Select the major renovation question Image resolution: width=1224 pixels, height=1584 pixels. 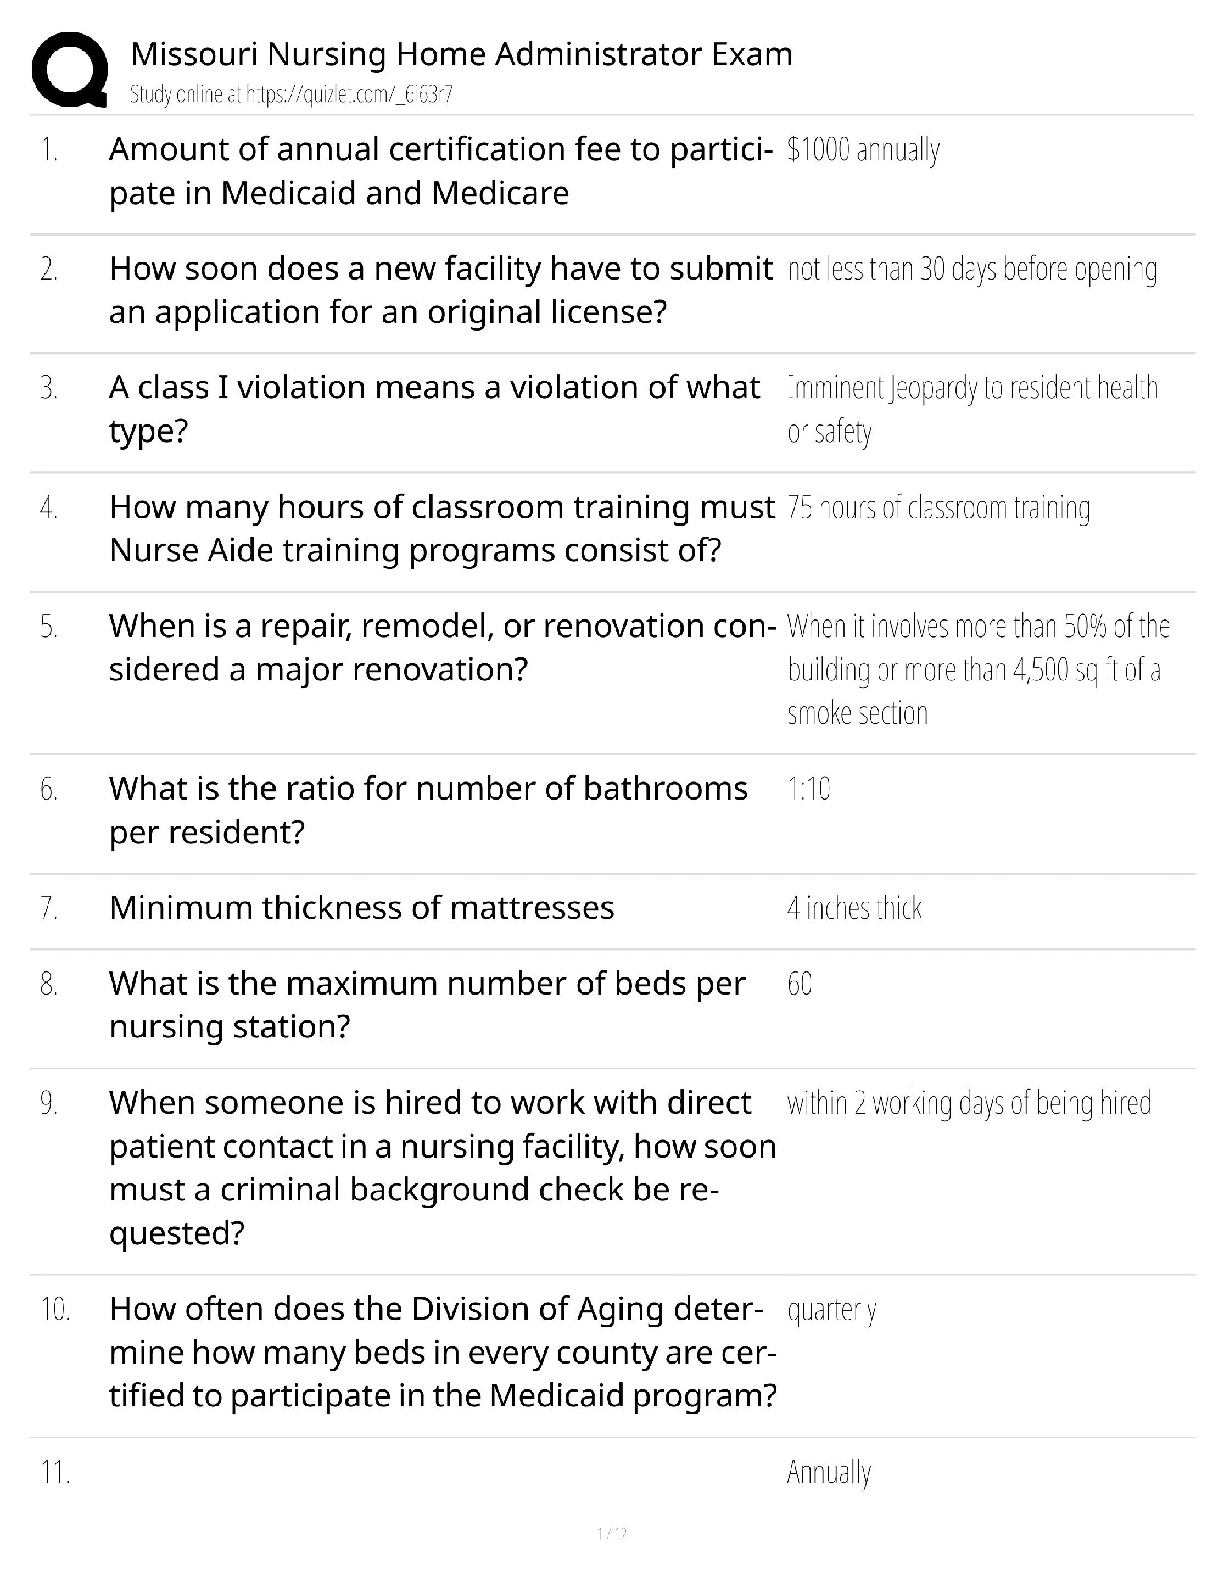[442, 647]
